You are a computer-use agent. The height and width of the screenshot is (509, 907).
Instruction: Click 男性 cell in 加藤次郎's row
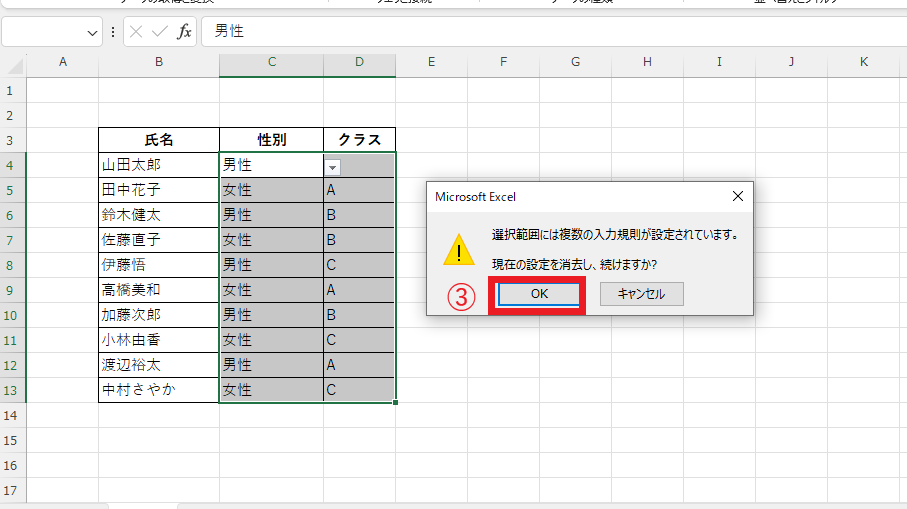click(x=272, y=315)
